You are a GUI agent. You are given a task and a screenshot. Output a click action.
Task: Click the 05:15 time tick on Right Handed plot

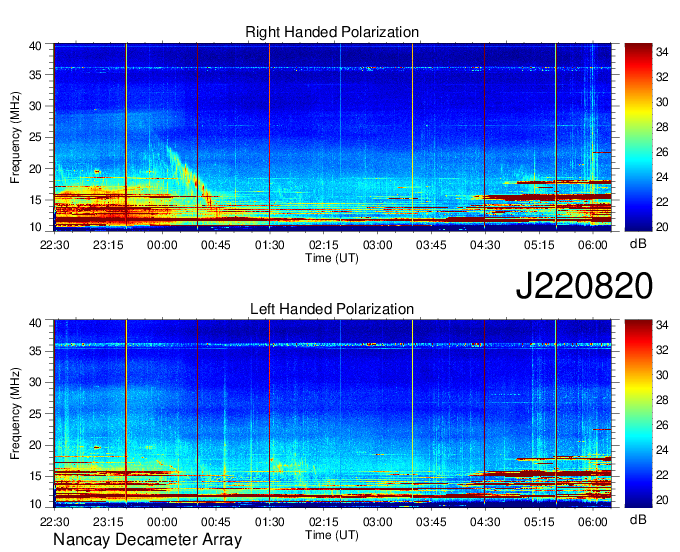[539, 245]
